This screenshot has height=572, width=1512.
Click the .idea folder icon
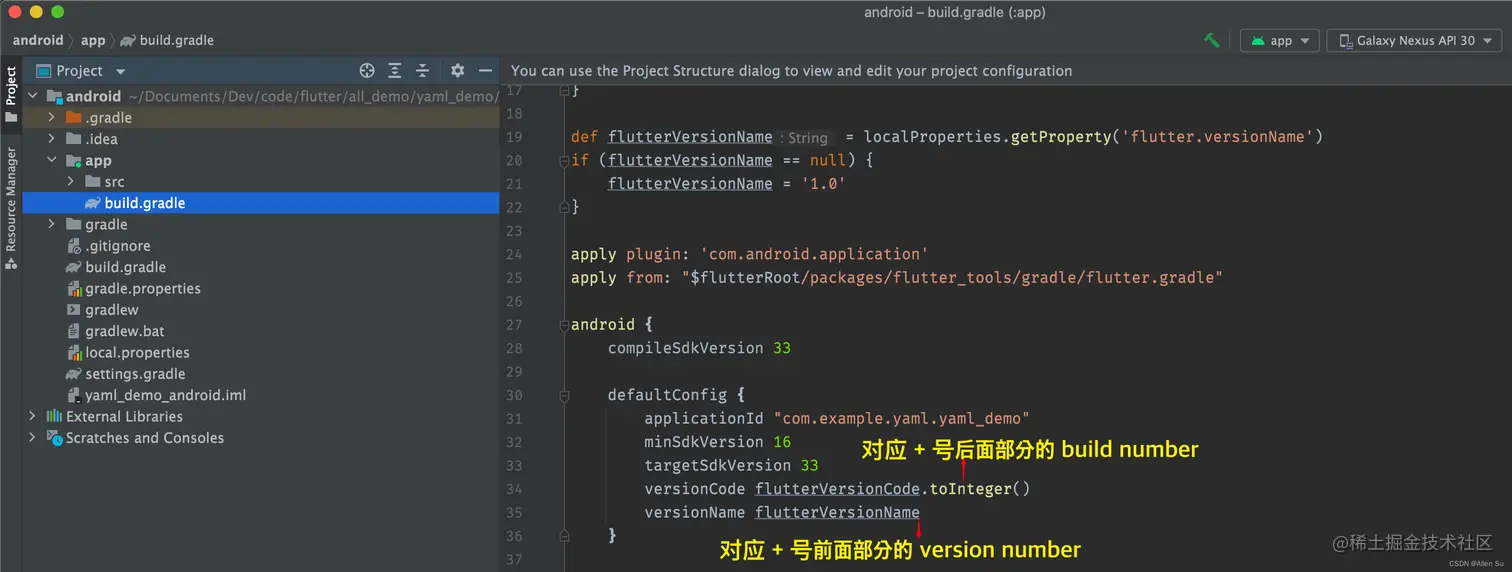pos(73,139)
